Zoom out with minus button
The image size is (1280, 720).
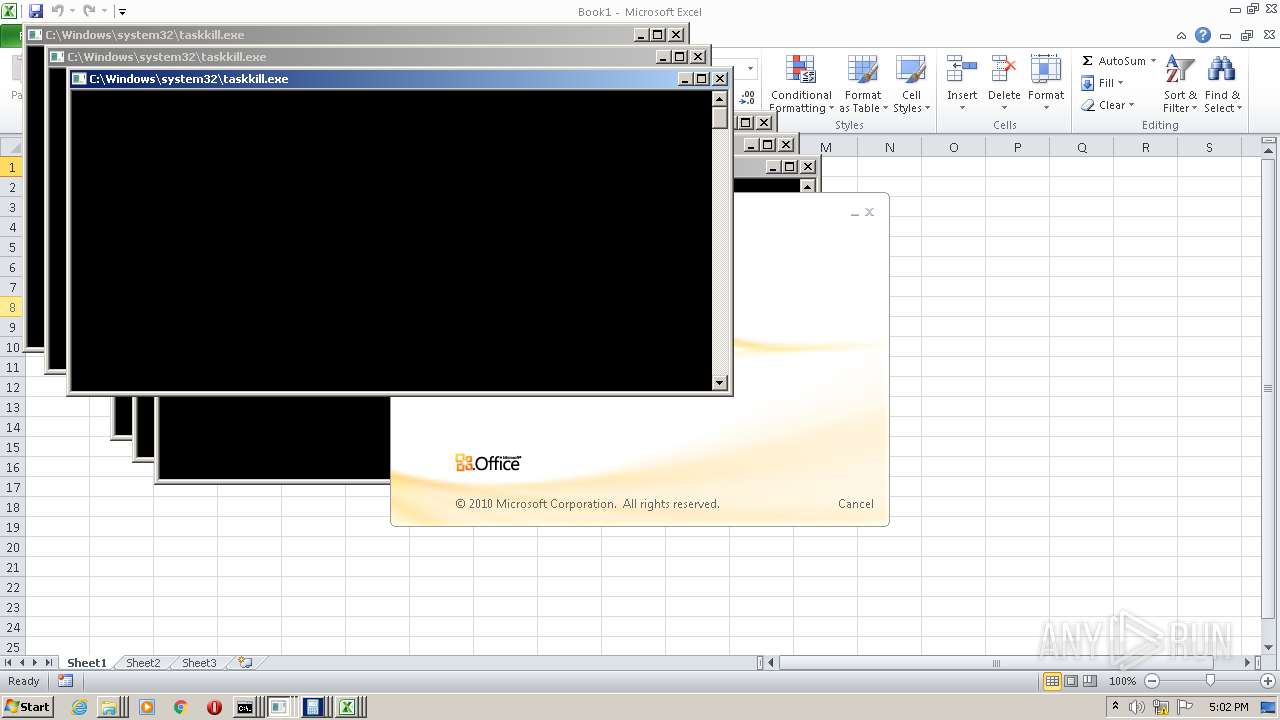1151,681
